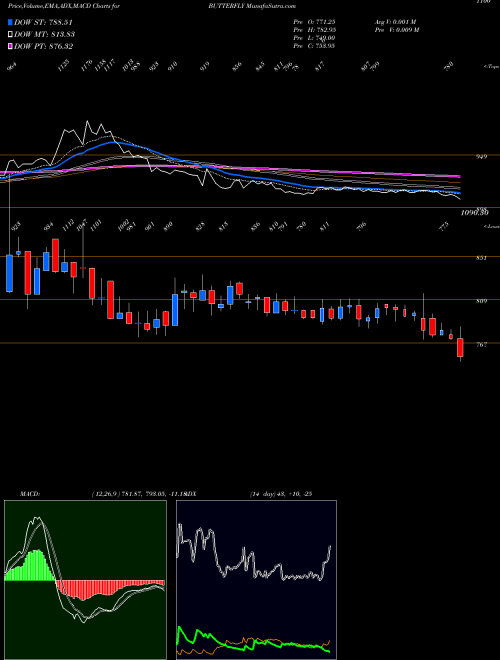Click the Pre V: 0.009 M value
This screenshot has width=500, height=660.
(396, 30)
